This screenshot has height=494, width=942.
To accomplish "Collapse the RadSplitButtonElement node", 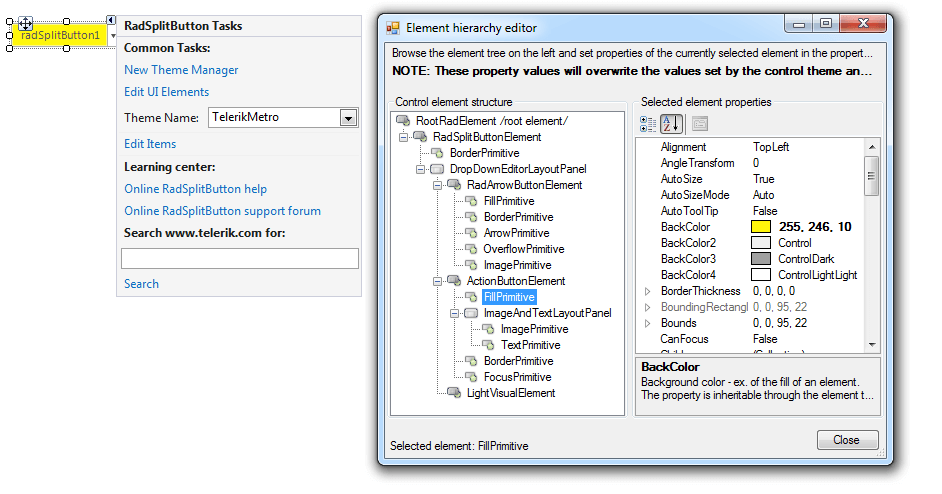I will (403, 137).
